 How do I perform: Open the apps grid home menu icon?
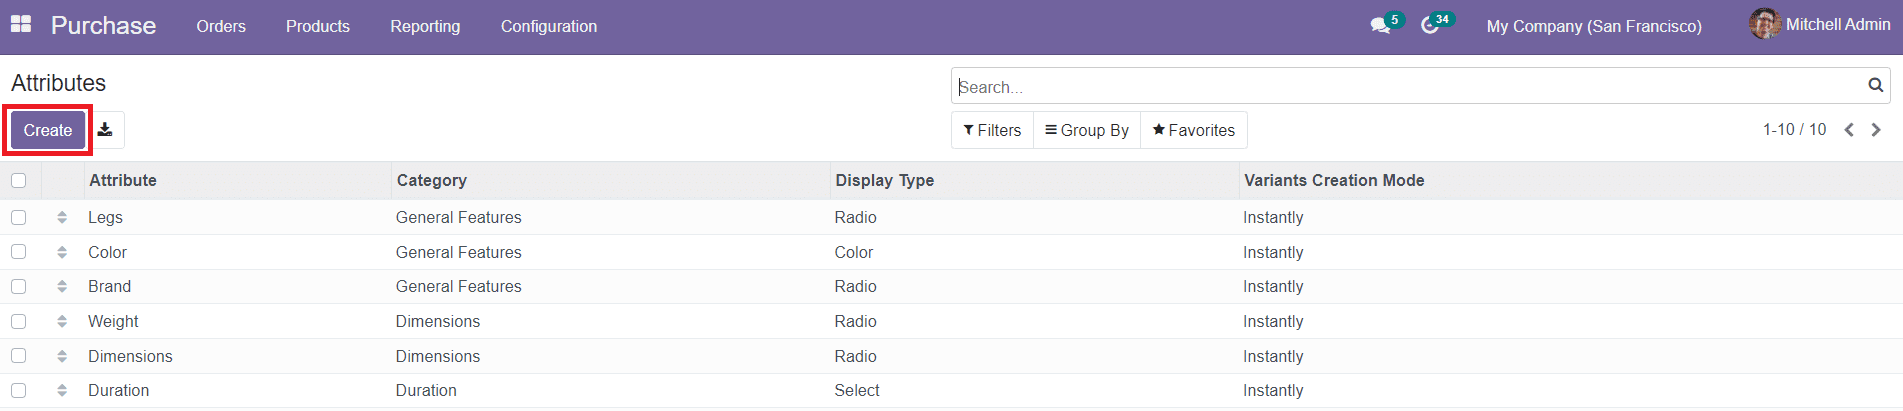21,25
